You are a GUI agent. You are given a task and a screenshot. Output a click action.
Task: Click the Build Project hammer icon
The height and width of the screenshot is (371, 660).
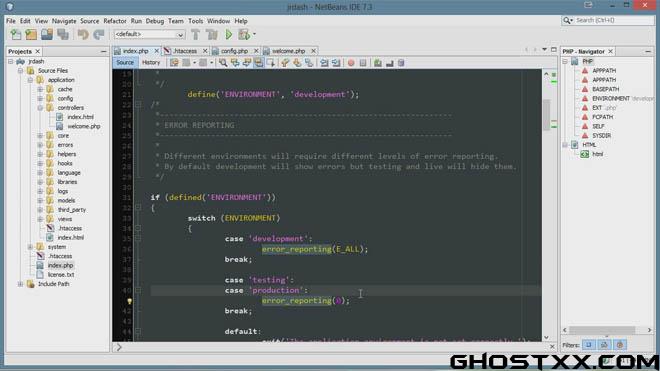(196, 35)
